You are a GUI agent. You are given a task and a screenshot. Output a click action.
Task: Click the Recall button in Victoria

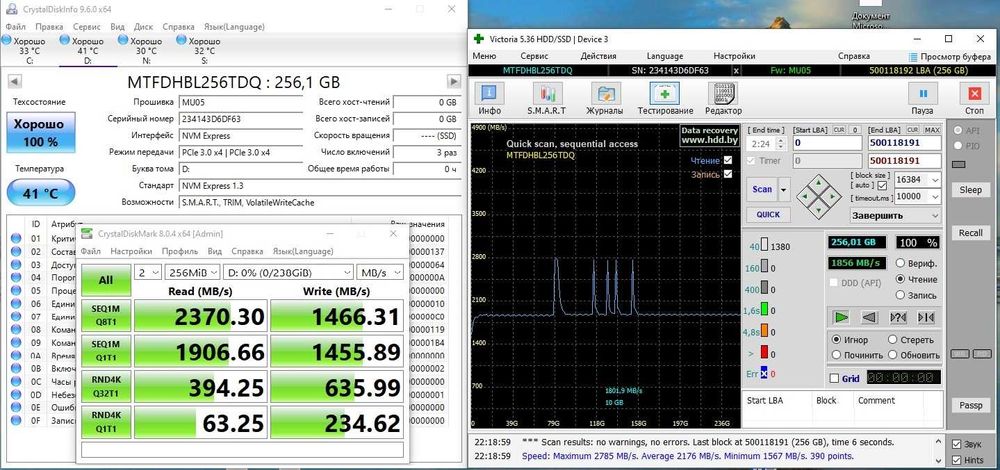click(x=970, y=233)
